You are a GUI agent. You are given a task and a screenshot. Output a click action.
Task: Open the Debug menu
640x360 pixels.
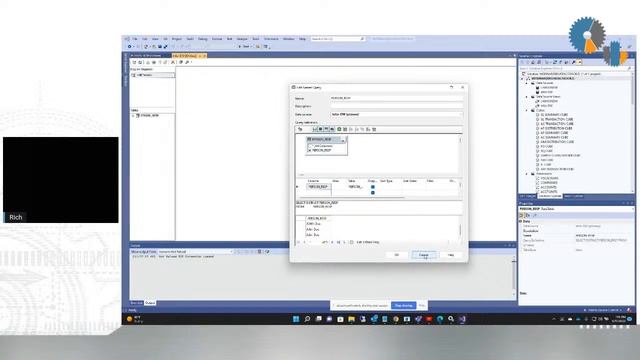tap(203, 39)
